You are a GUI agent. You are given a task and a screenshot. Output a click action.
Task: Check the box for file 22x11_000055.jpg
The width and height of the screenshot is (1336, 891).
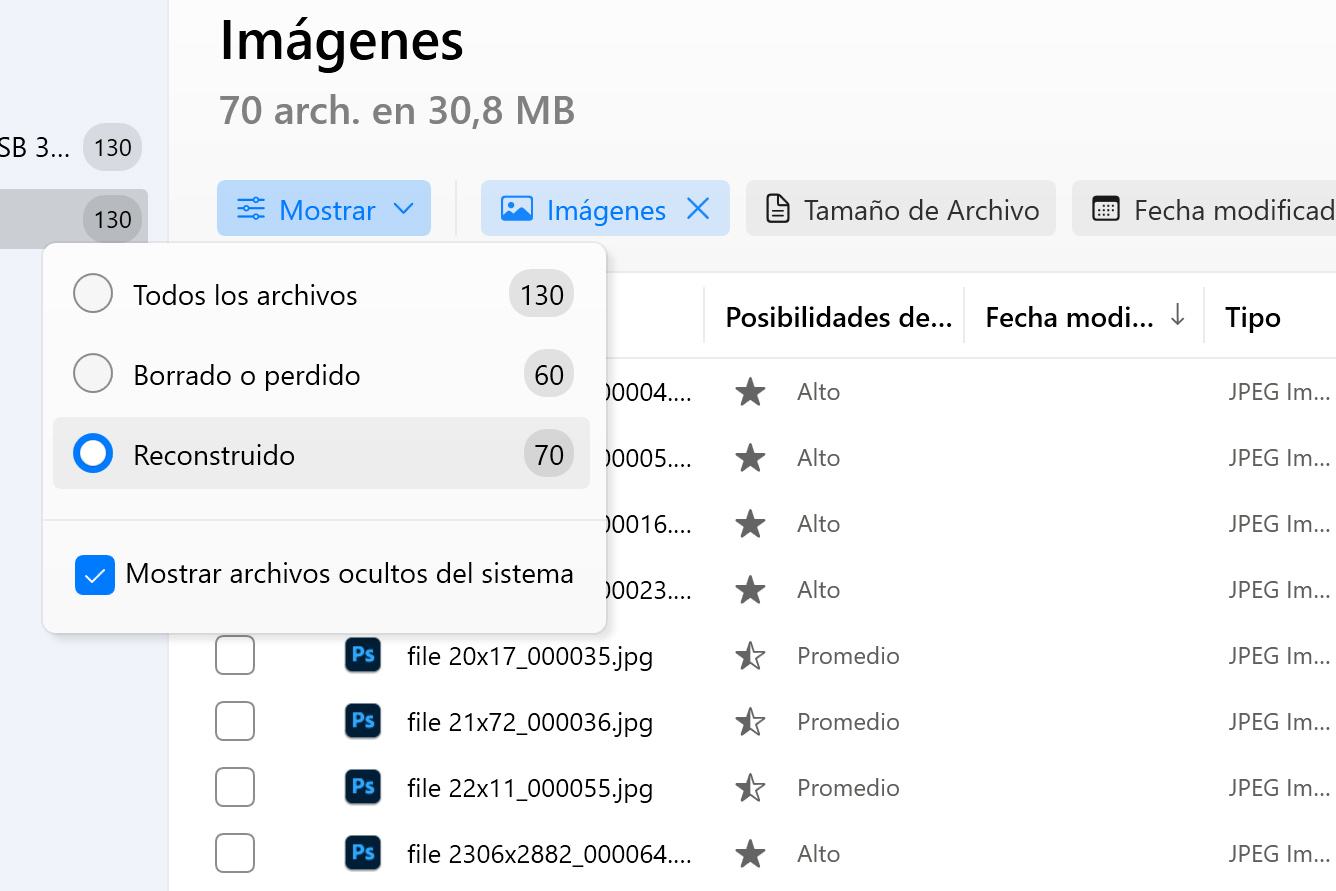235,788
